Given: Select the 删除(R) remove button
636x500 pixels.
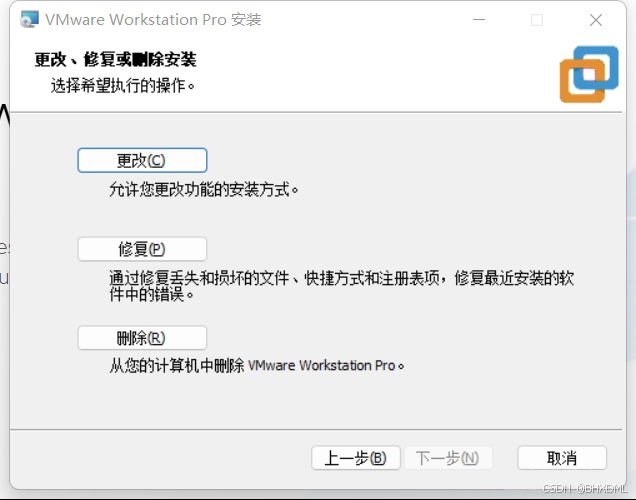Looking at the screenshot, I should (142, 338).
